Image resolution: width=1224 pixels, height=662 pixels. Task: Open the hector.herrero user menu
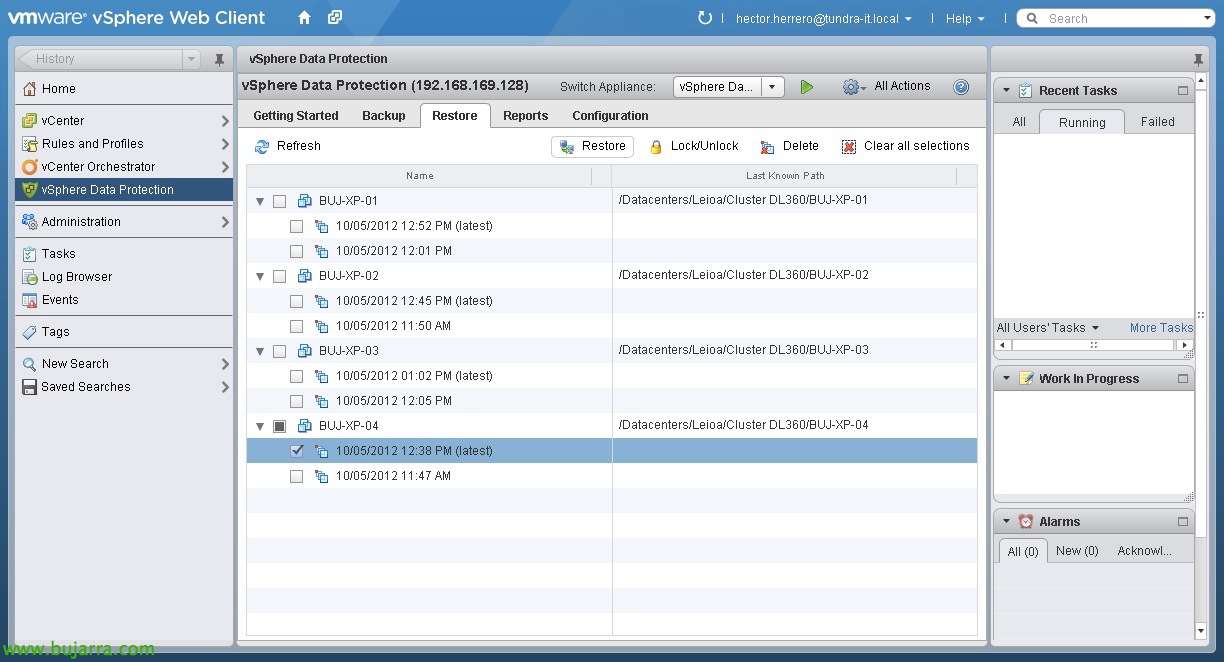tap(824, 18)
